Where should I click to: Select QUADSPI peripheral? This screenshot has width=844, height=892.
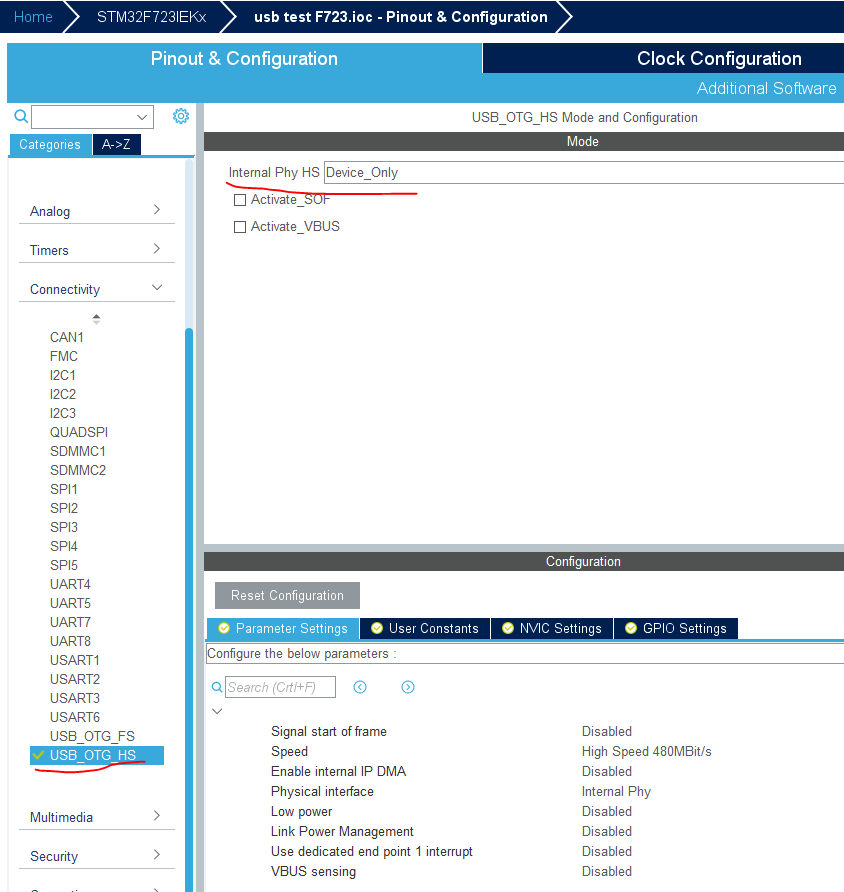click(x=79, y=432)
